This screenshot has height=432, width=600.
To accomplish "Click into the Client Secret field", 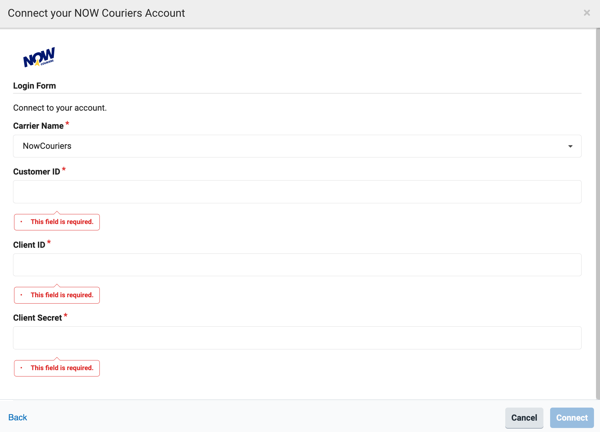I will [297, 338].
